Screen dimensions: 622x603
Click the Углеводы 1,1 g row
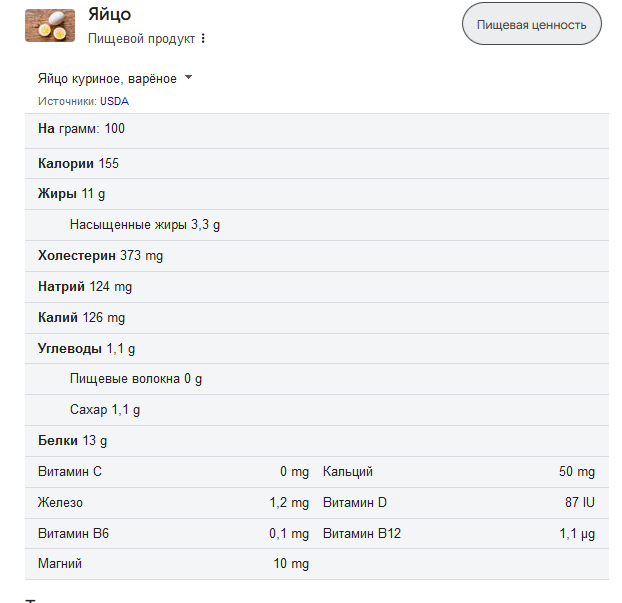click(317, 349)
